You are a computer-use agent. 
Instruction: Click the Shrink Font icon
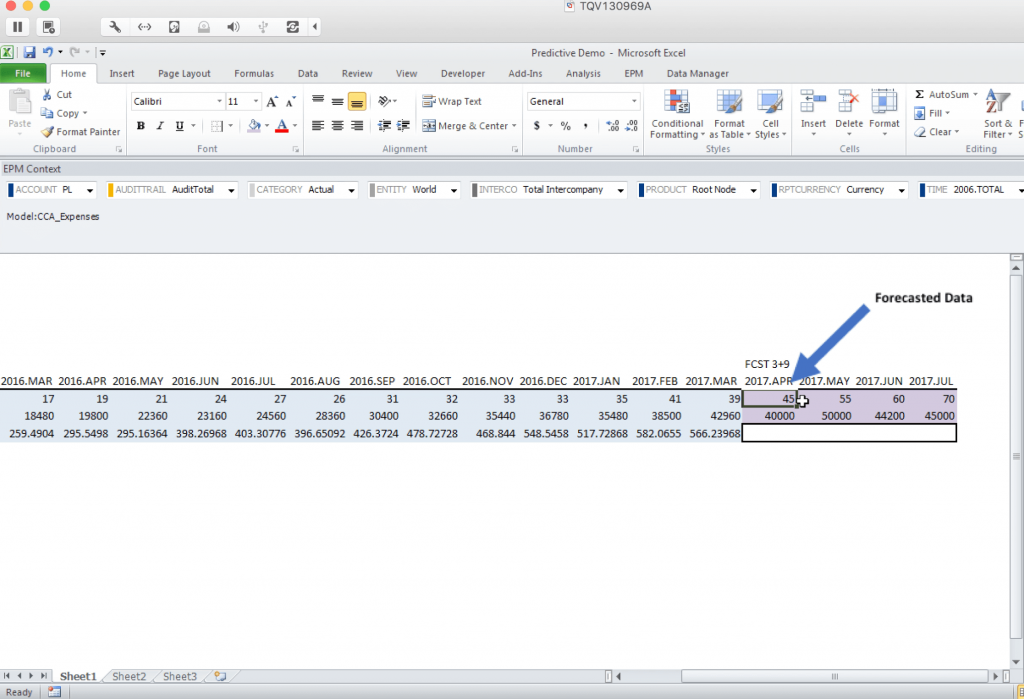[291, 101]
